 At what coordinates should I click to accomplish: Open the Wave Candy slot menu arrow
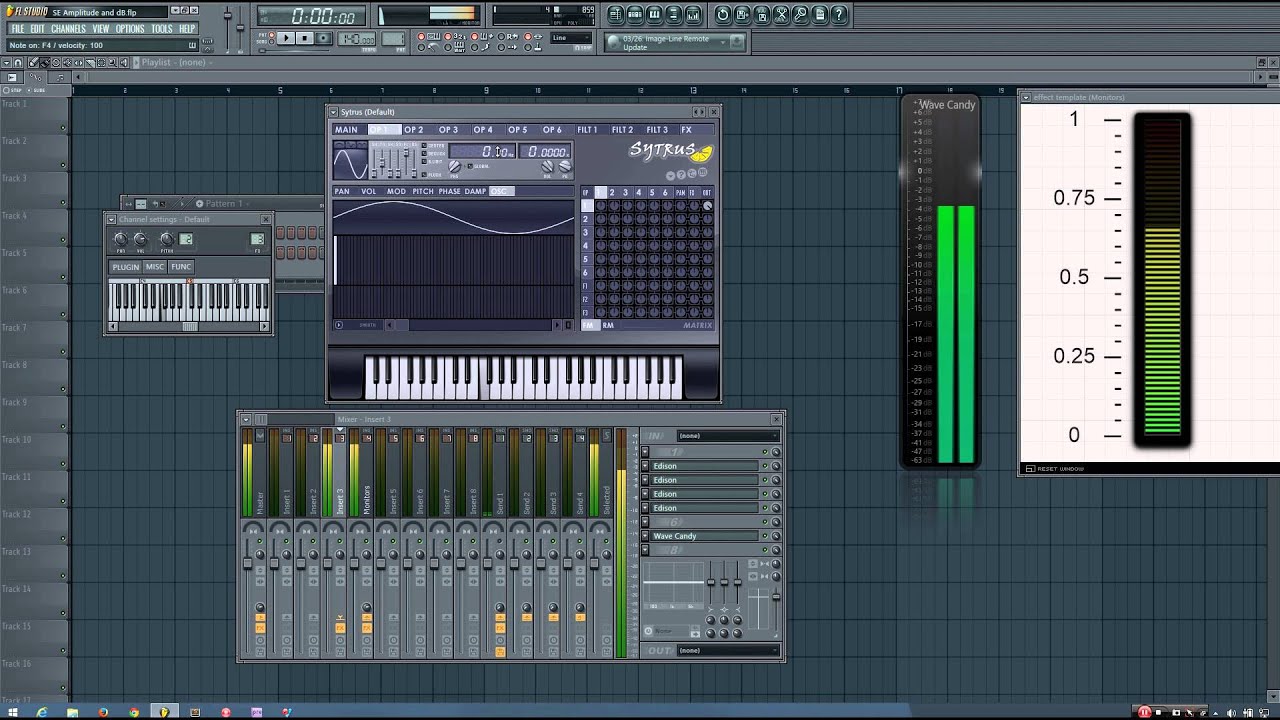[x=645, y=536]
